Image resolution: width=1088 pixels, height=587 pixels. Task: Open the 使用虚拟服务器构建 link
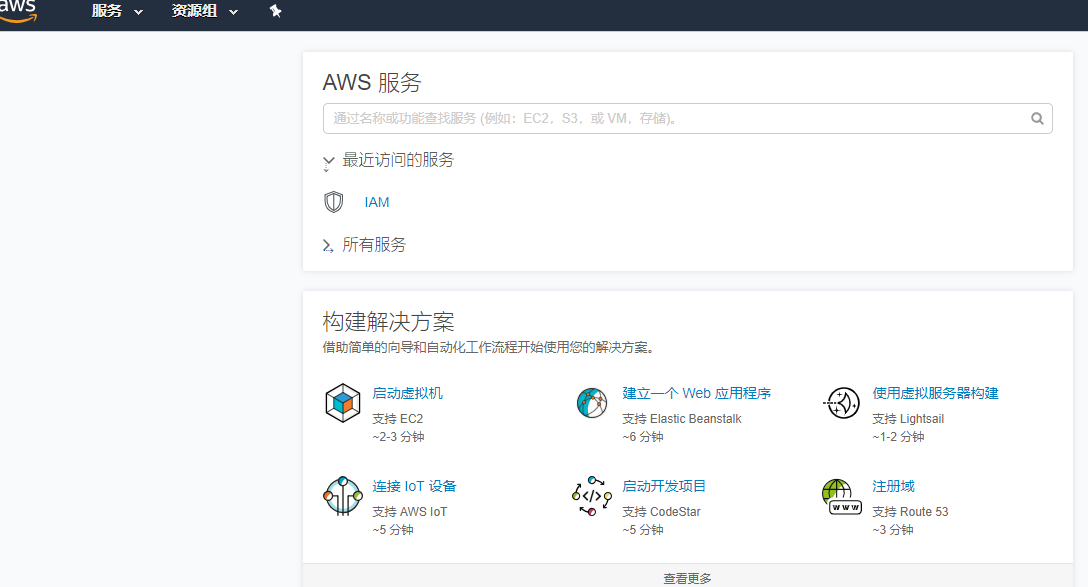[935, 393]
